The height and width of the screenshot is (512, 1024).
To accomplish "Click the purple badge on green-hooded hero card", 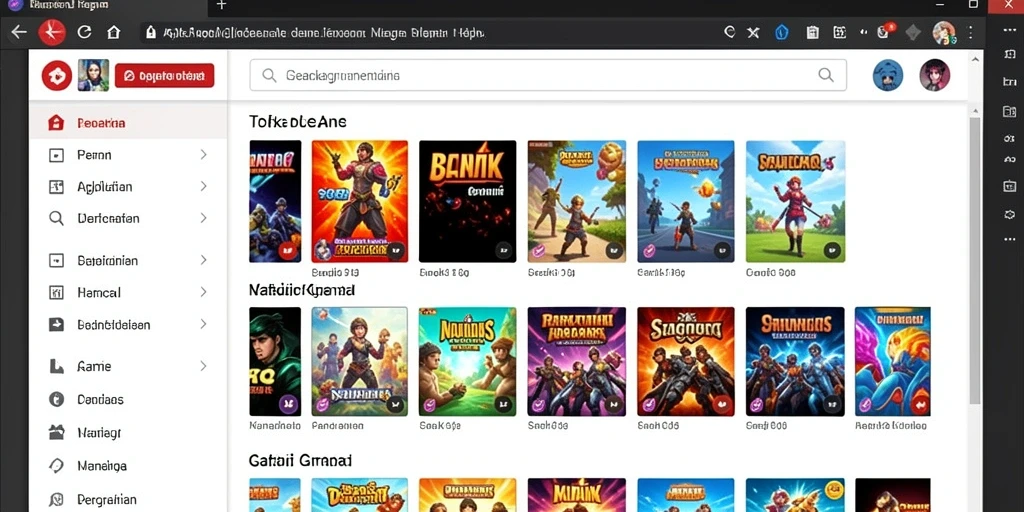I will (x=288, y=404).
